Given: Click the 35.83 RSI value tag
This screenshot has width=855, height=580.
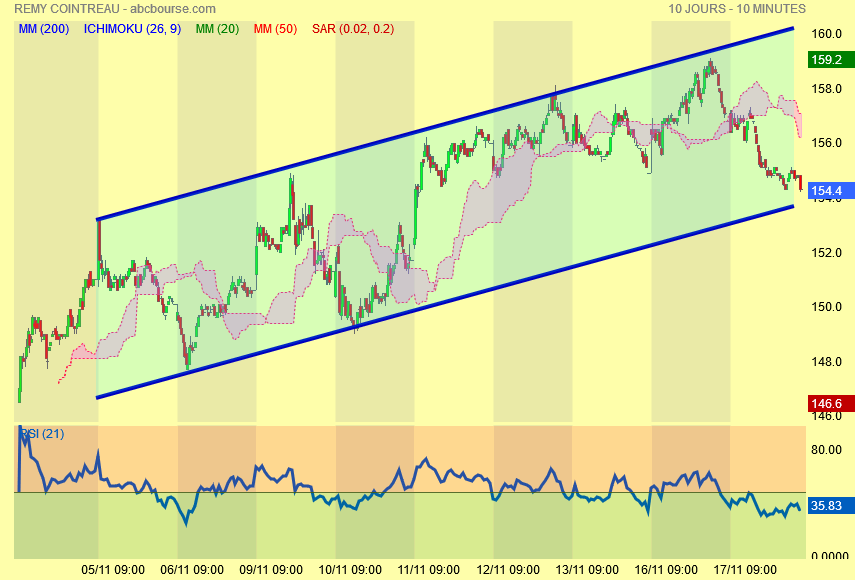Looking at the screenshot, I should (831, 505).
